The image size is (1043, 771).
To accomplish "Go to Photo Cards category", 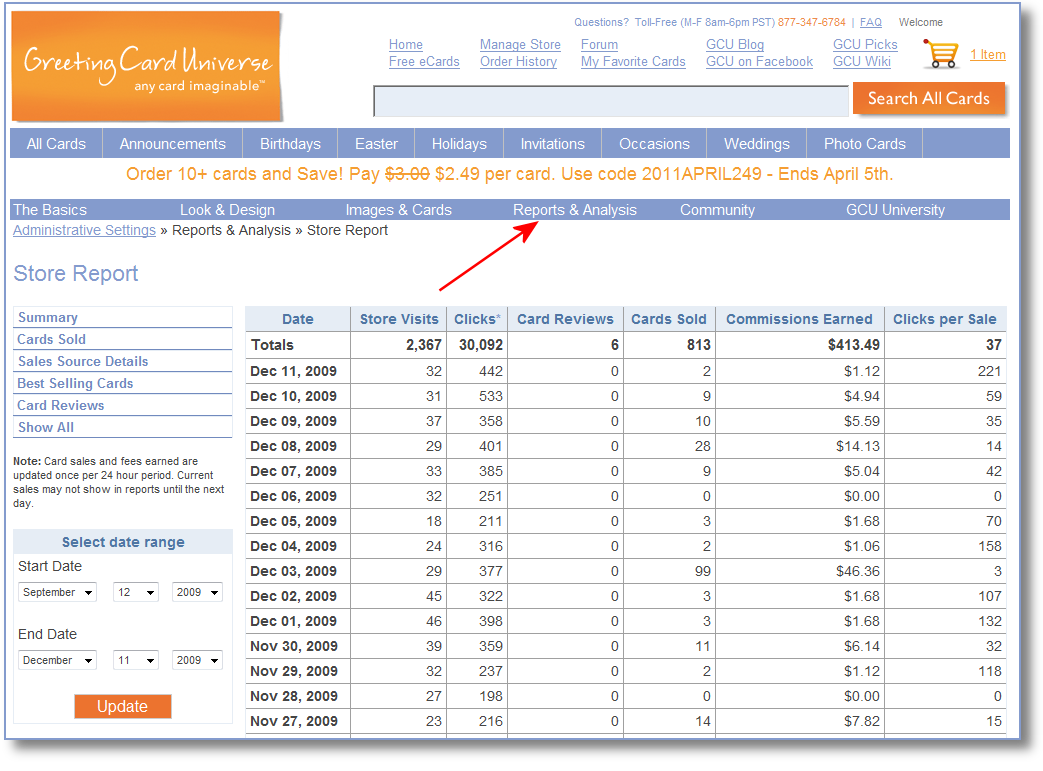I will (x=865, y=144).
